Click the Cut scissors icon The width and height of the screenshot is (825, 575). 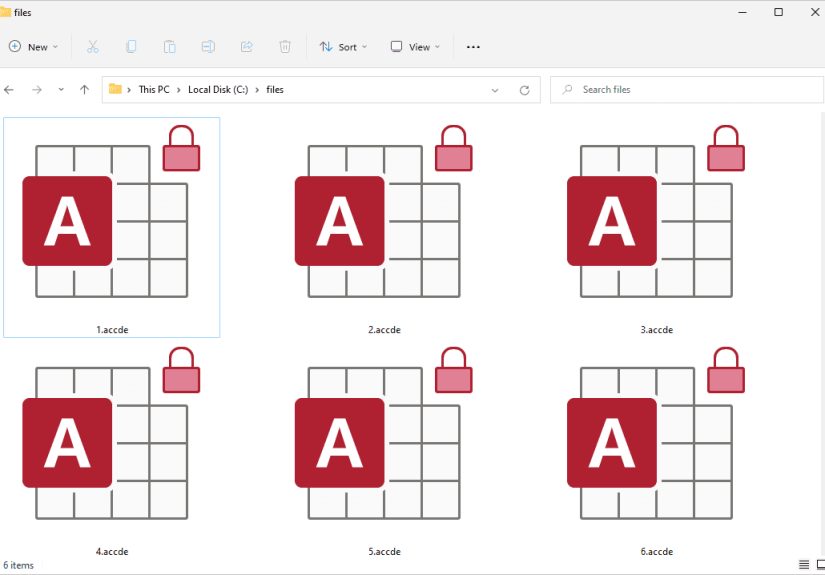pyautogui.click(x=93, y=47)
